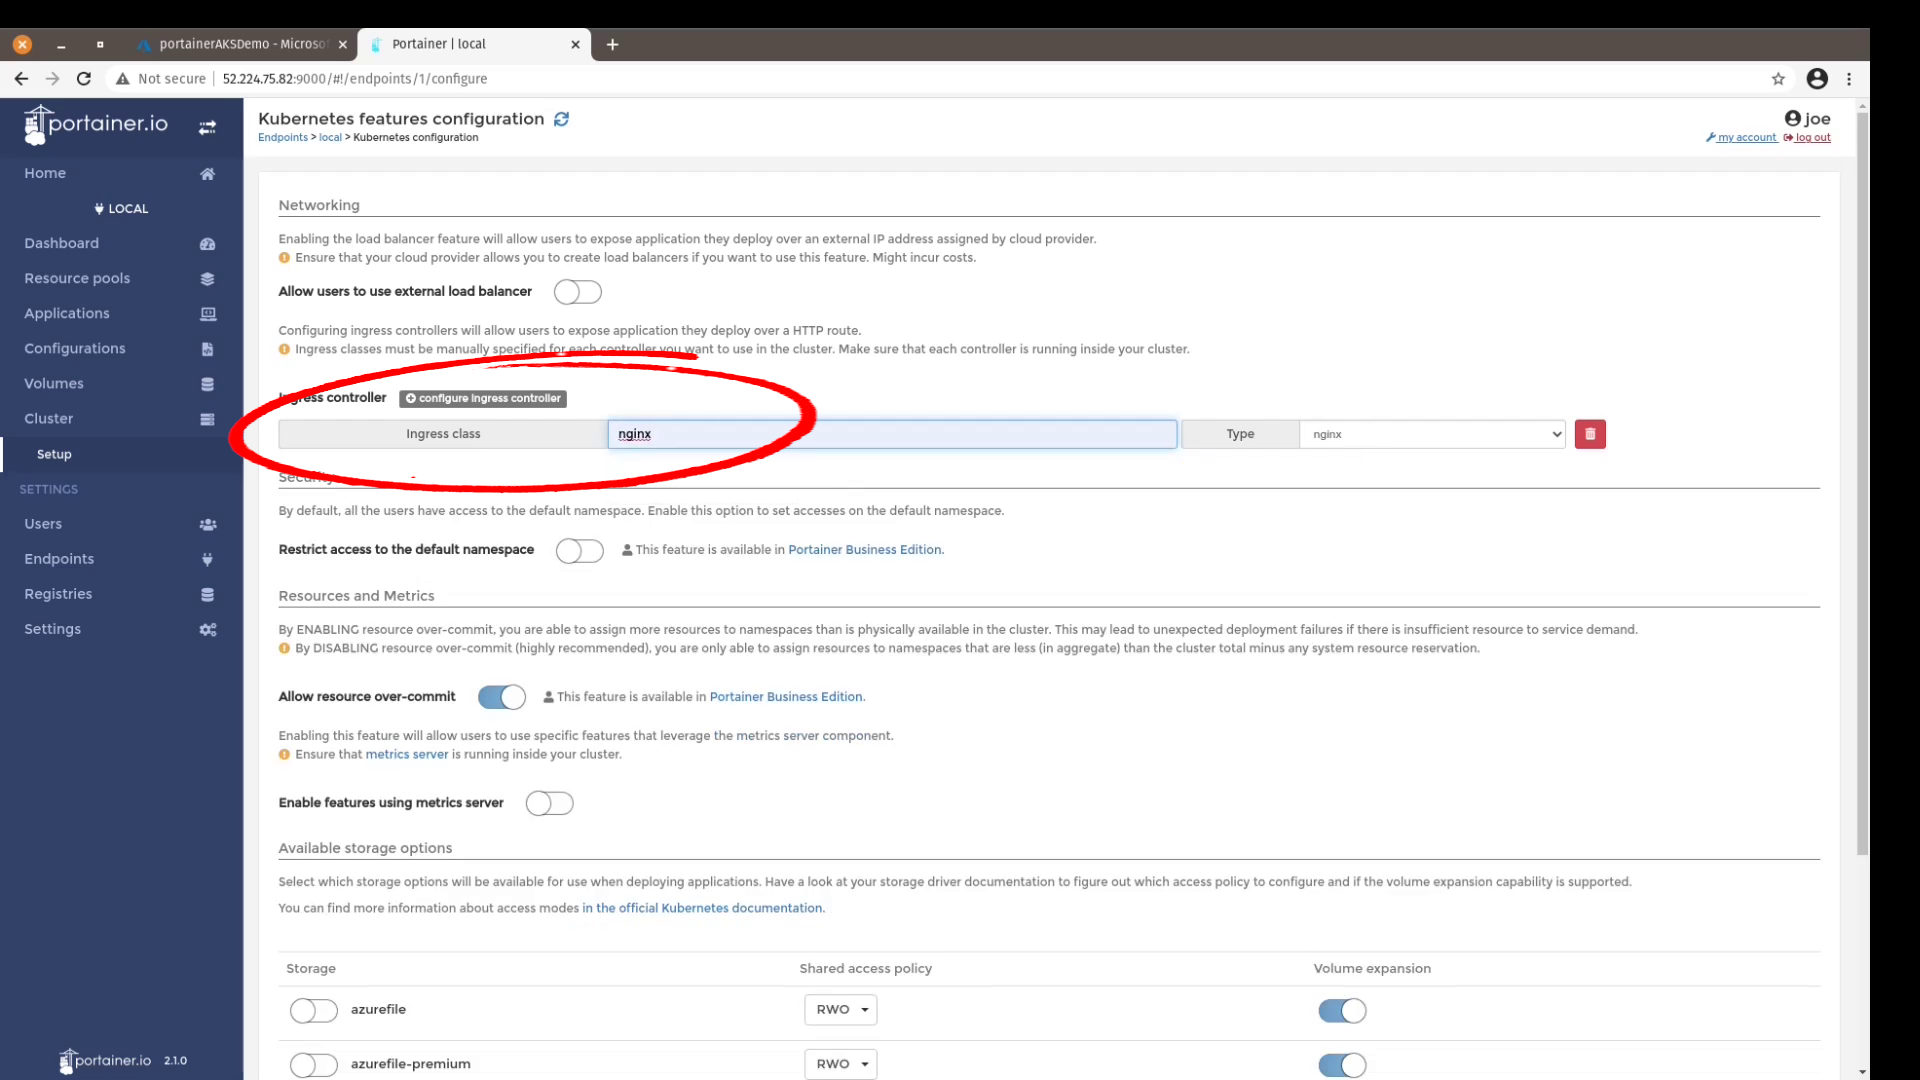The width and height of the screenshot is (1920, 1080).
Task: Click the Settings gears icon in sidebar
Action: [207, 630]
